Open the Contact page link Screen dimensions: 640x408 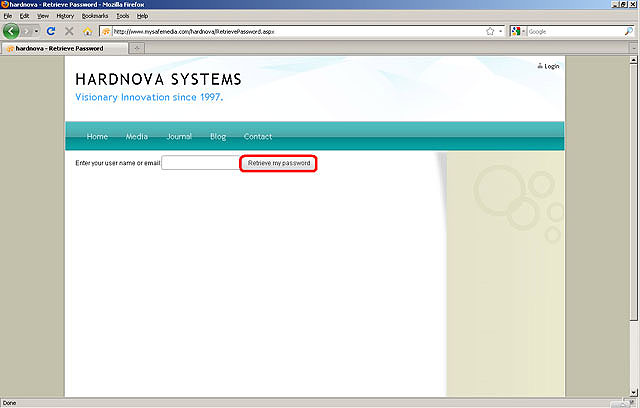[x=258, y=137]
